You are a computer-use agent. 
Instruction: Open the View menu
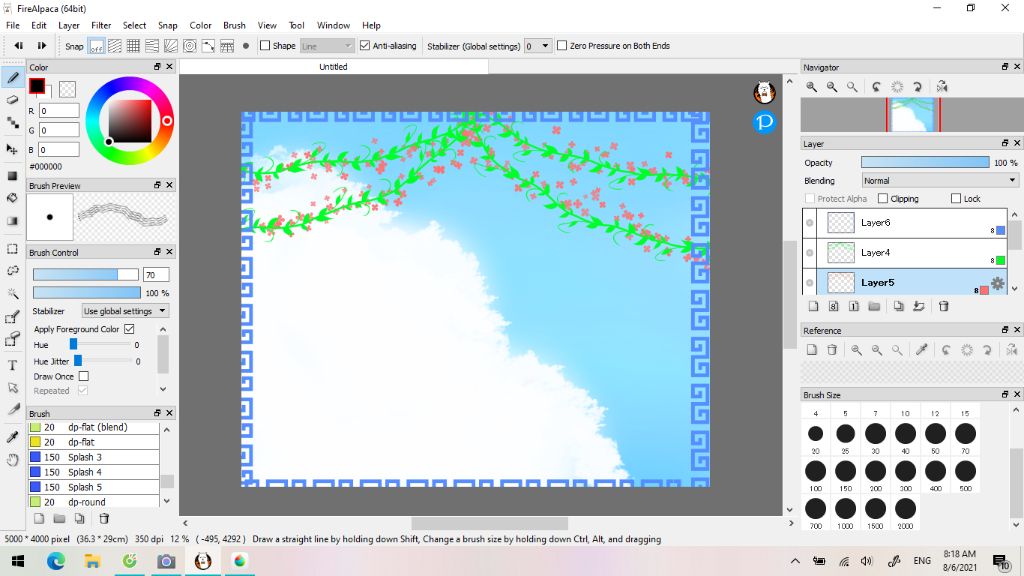pos(267,25)
